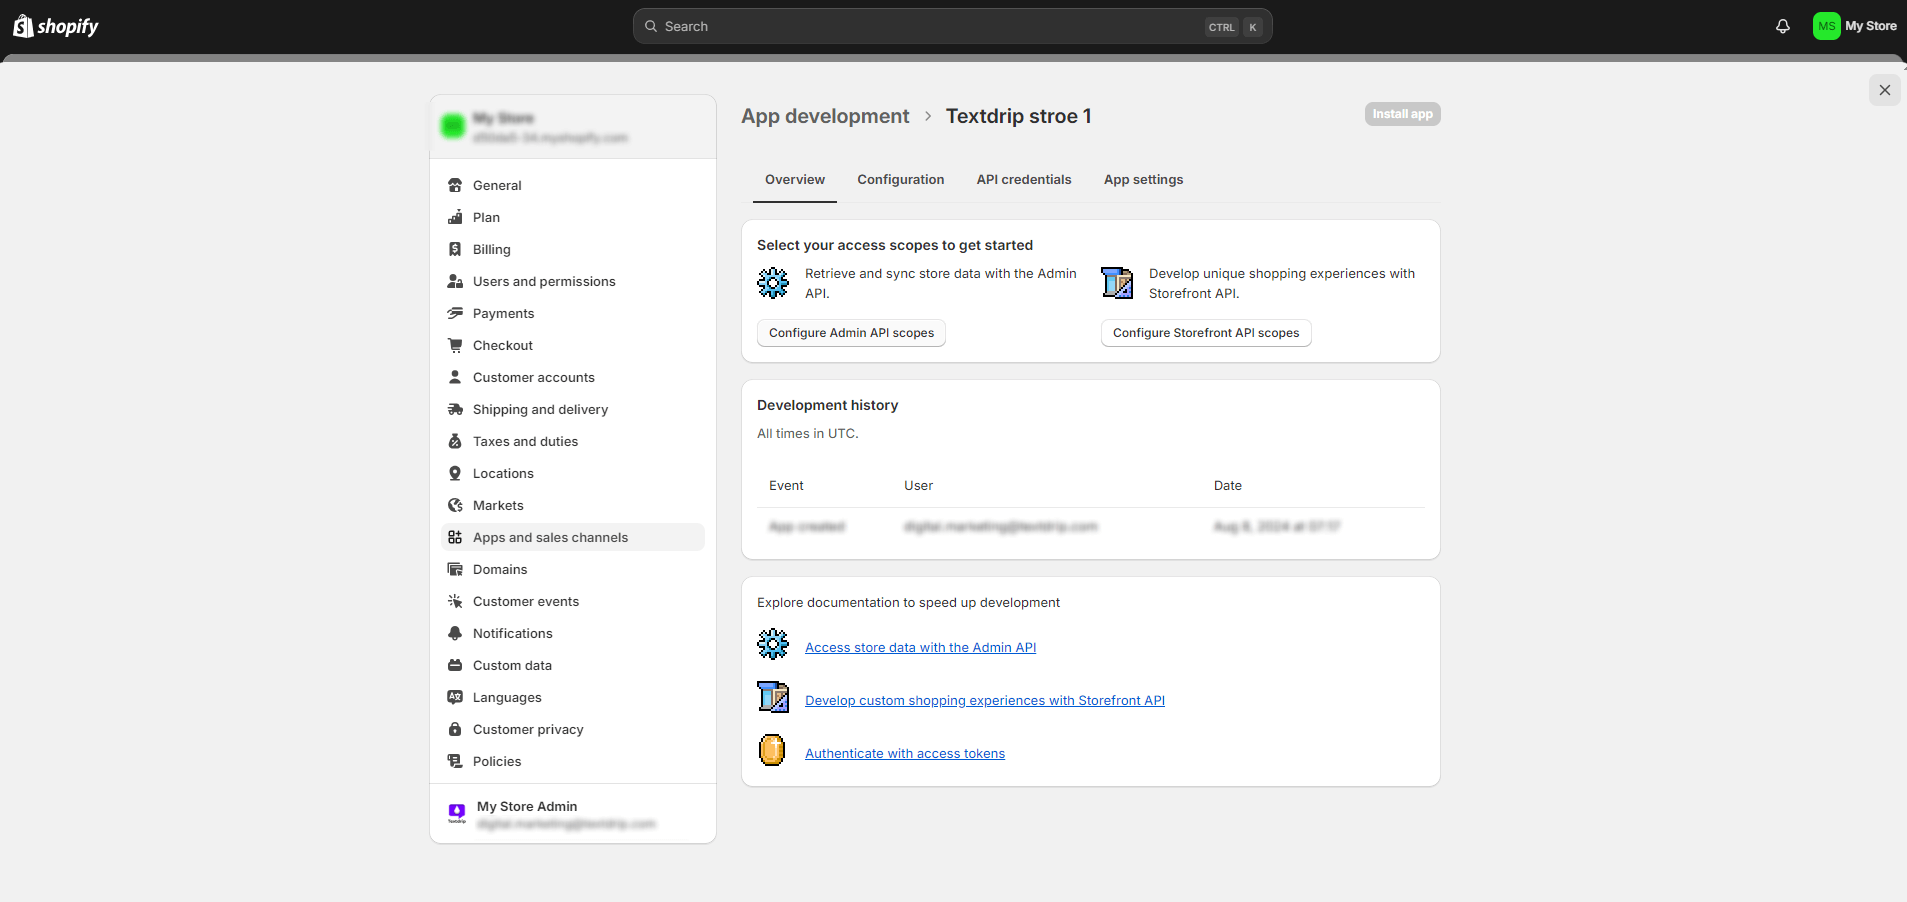Screen dimensions: 1907x902
Task: Click the Notifications bell icon in sidebar
Action: (456, 633)
